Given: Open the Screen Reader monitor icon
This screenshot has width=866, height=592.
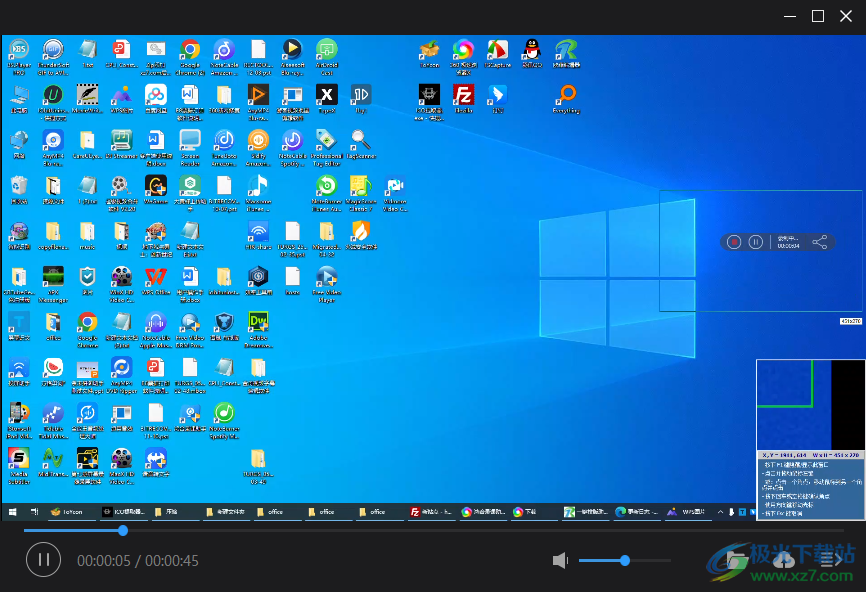Looking at the screenshot, I should click(x=190, y=147).
